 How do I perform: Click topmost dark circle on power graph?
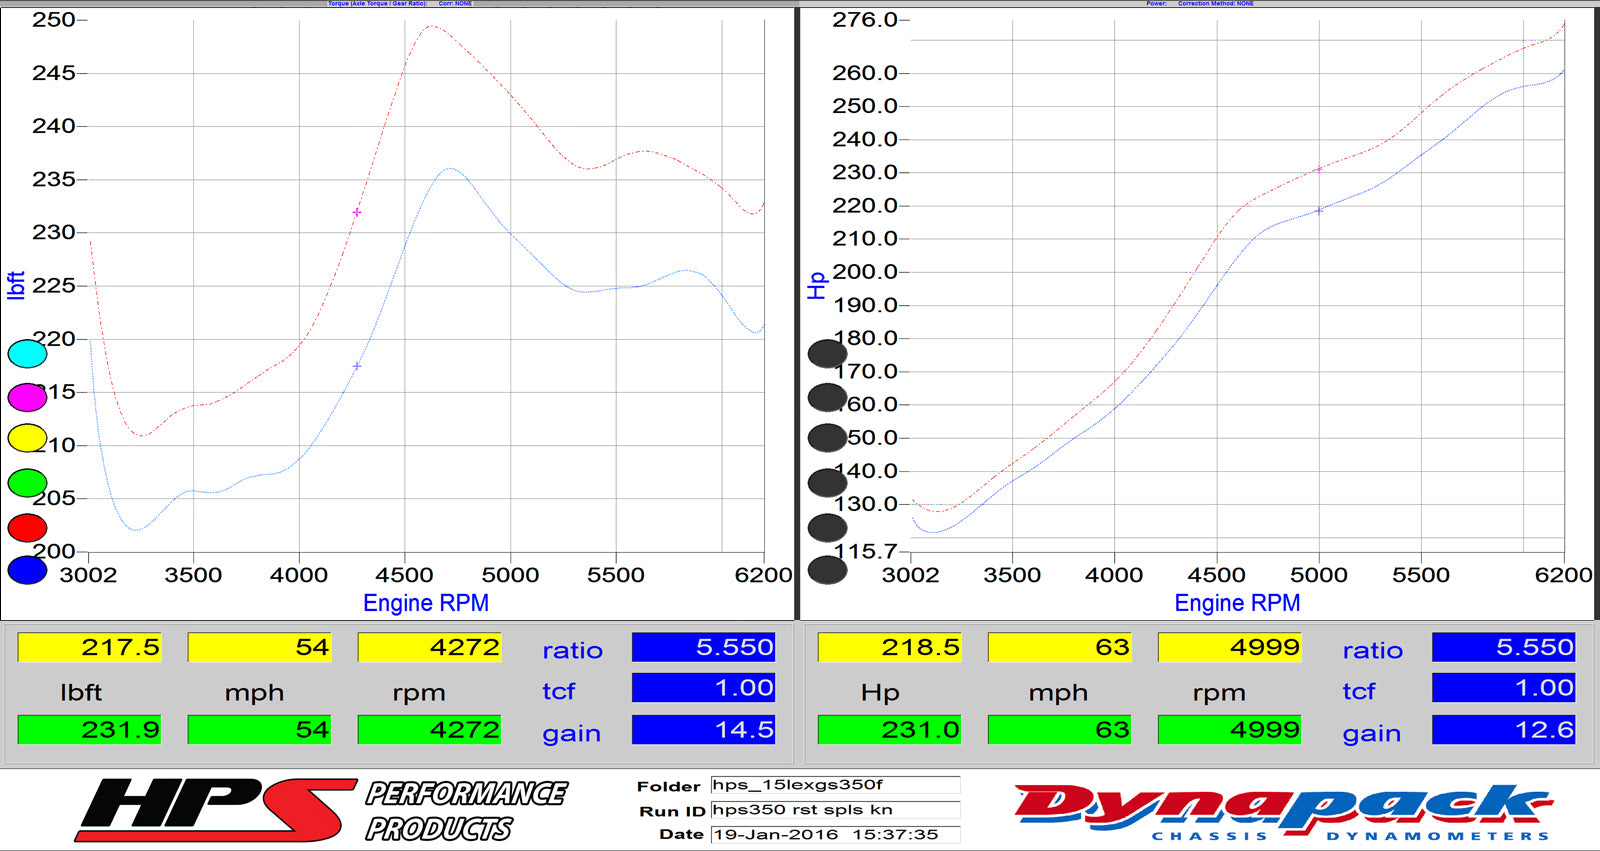coord(827,353)
